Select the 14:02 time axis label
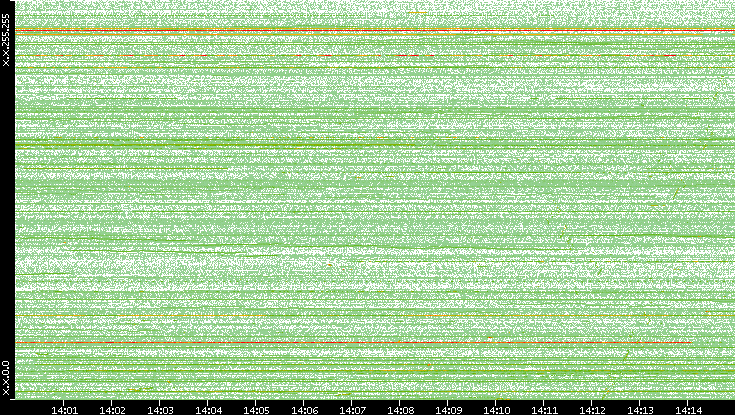Image resolution: width=735 pixels, height=415 pixels. pos(112,410)
